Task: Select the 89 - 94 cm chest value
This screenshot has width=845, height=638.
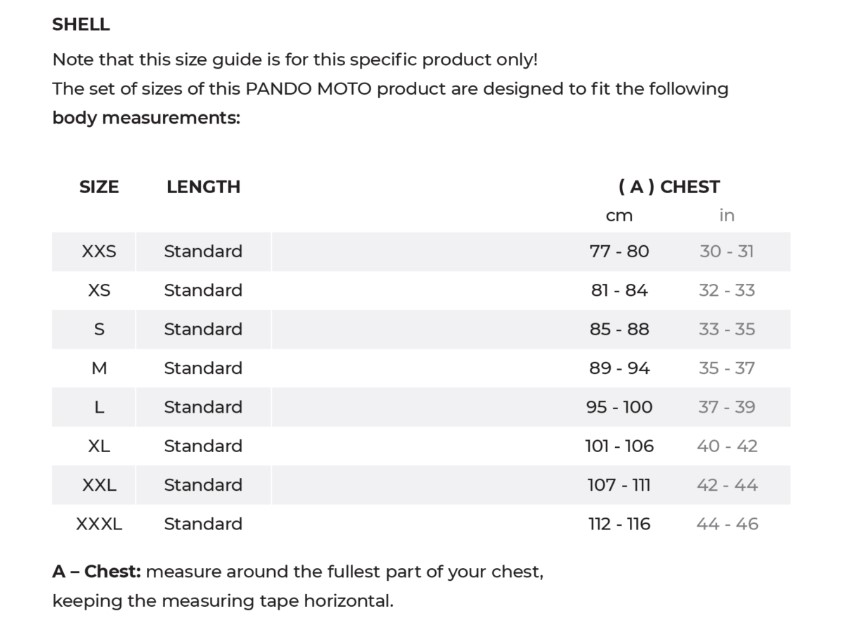Action: pos(619,368)
